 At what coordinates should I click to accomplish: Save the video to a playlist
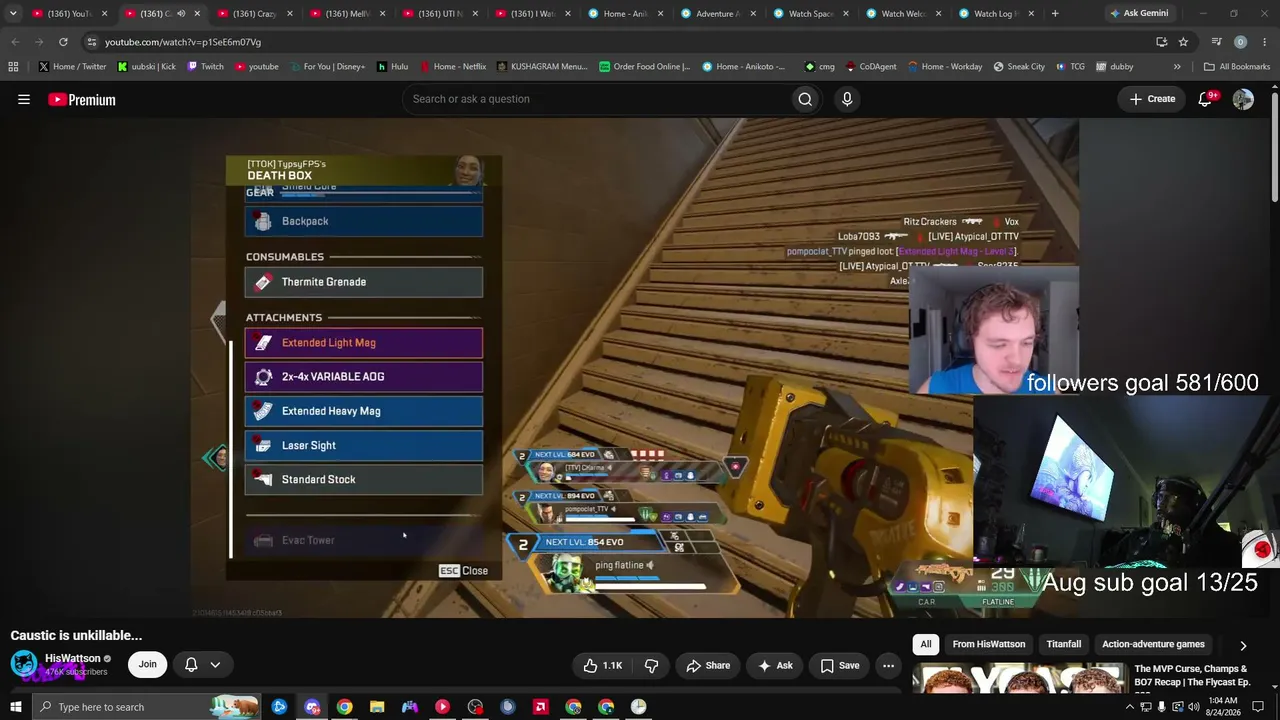[840, 665]
